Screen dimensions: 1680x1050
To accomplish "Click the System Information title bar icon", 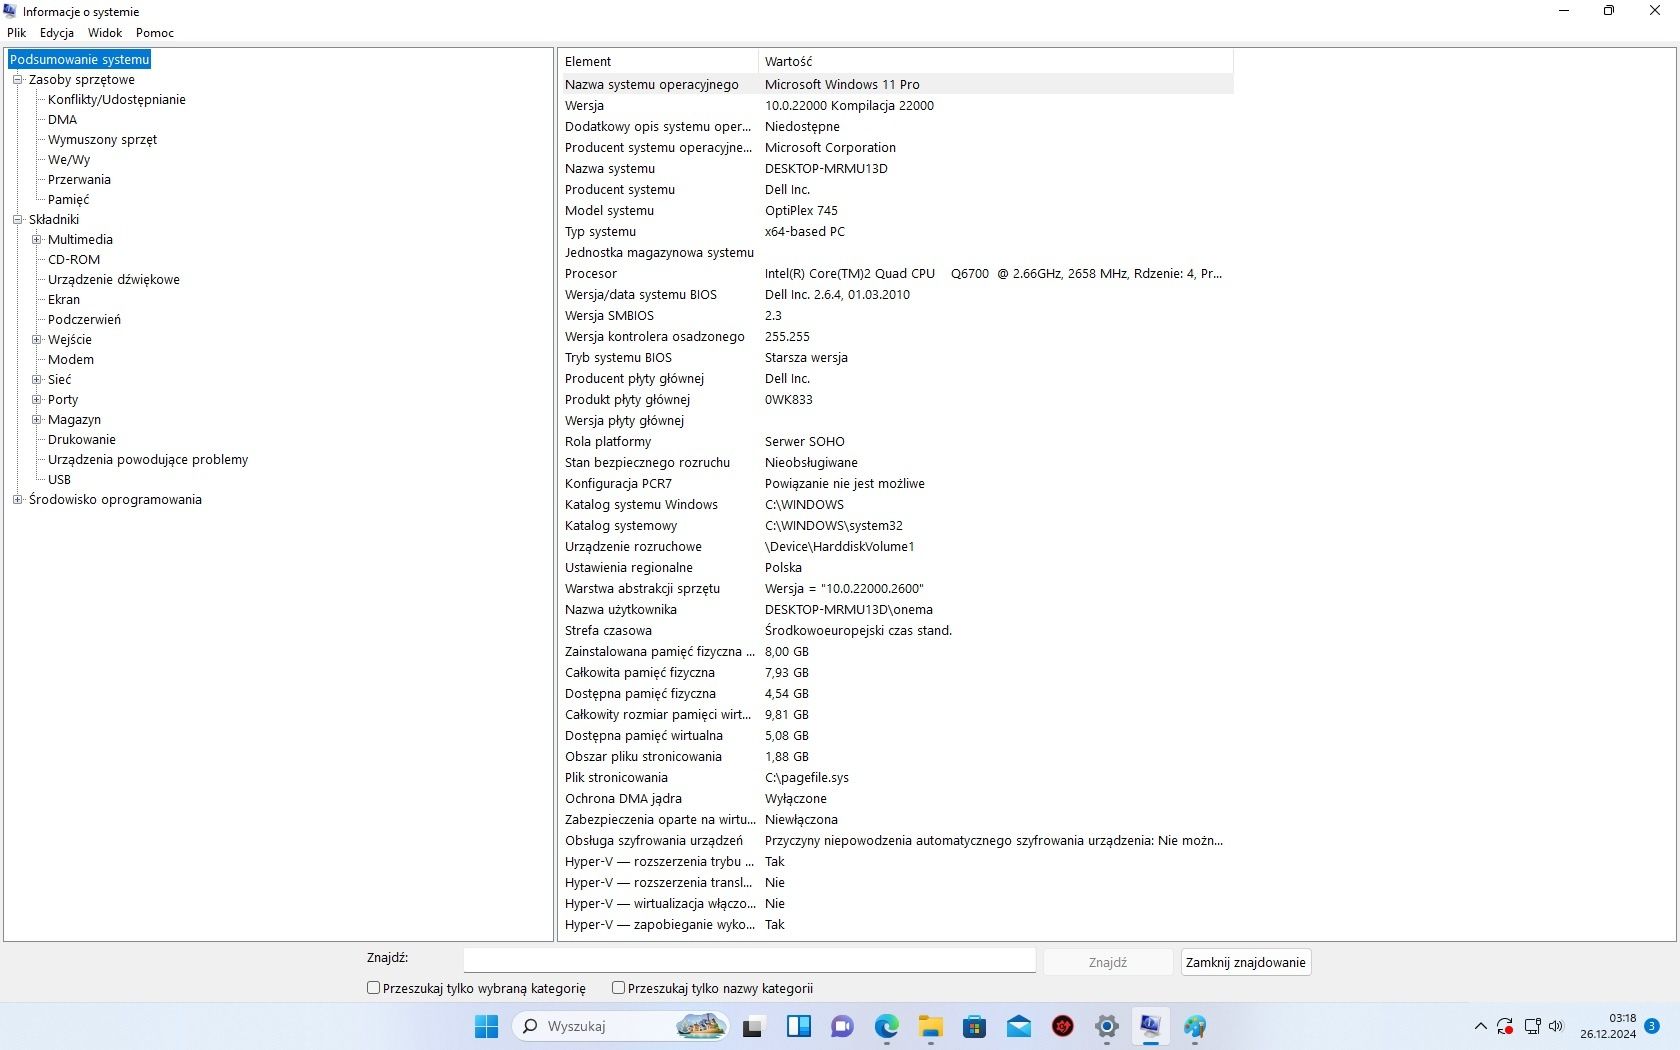I will 10,11.
